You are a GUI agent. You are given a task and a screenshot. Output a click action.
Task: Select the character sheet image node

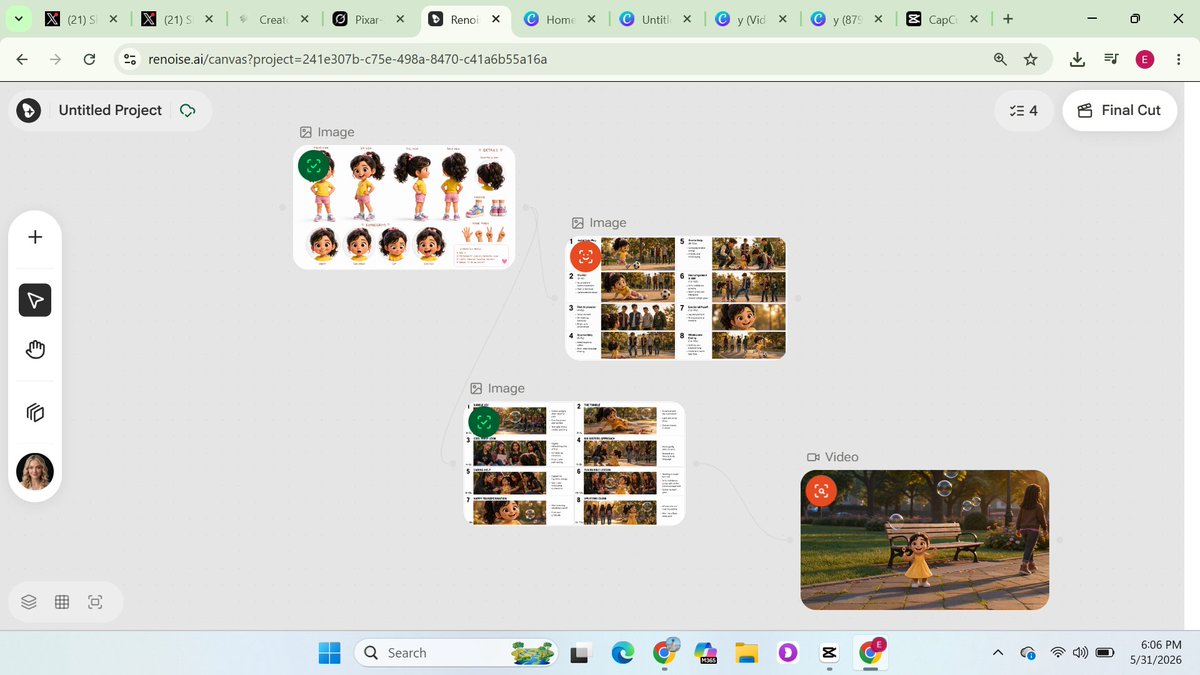404,207
